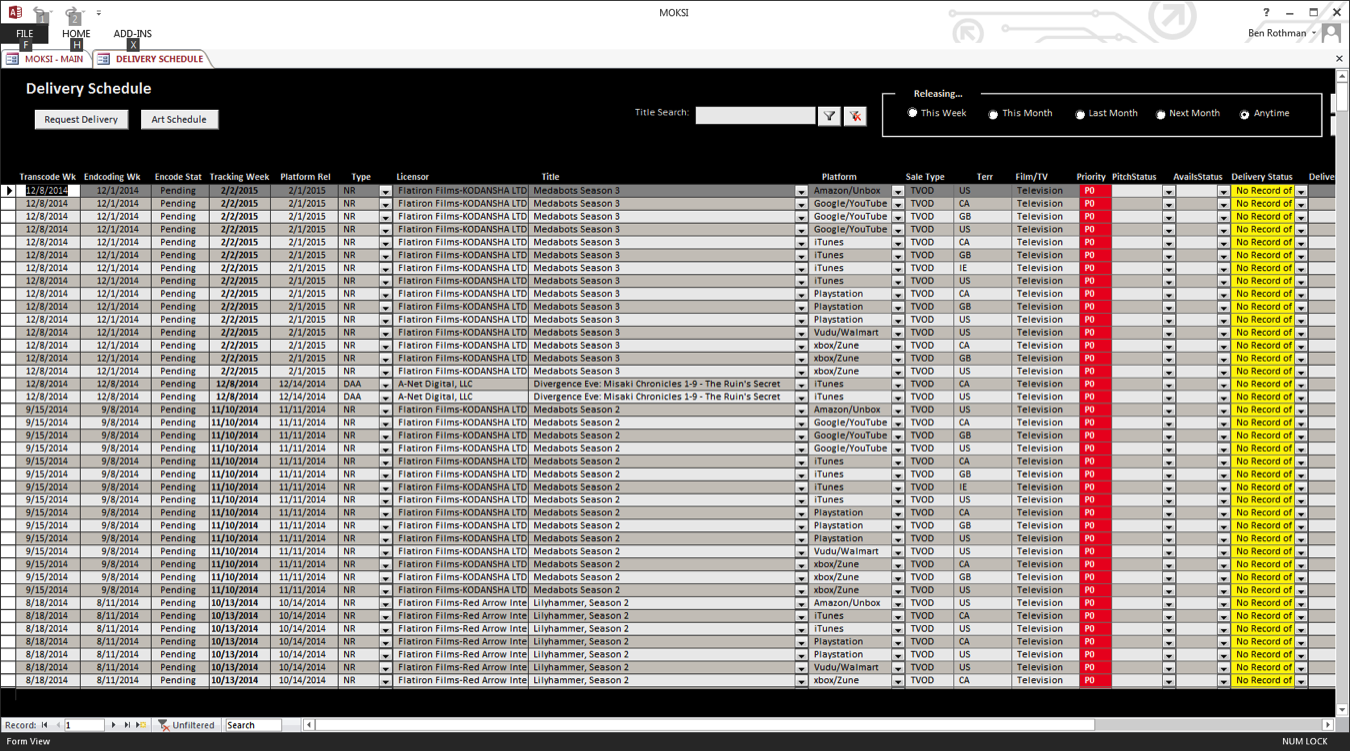Open Type dropdown for Lilyhammer xbox/Zune row
Viewport: 1350px width, 752px height.
point(385,681)
